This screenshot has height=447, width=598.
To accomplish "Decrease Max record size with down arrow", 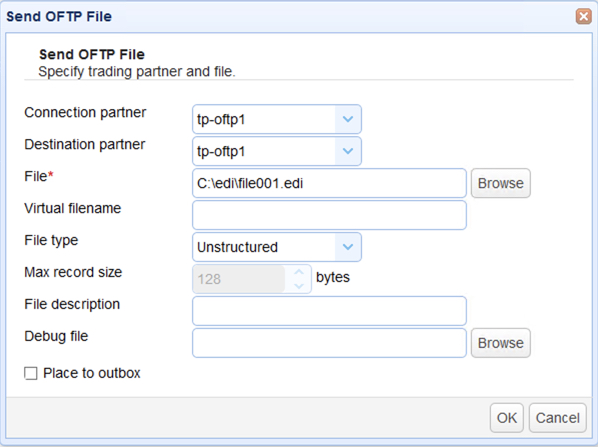I will tap(299, 286).
